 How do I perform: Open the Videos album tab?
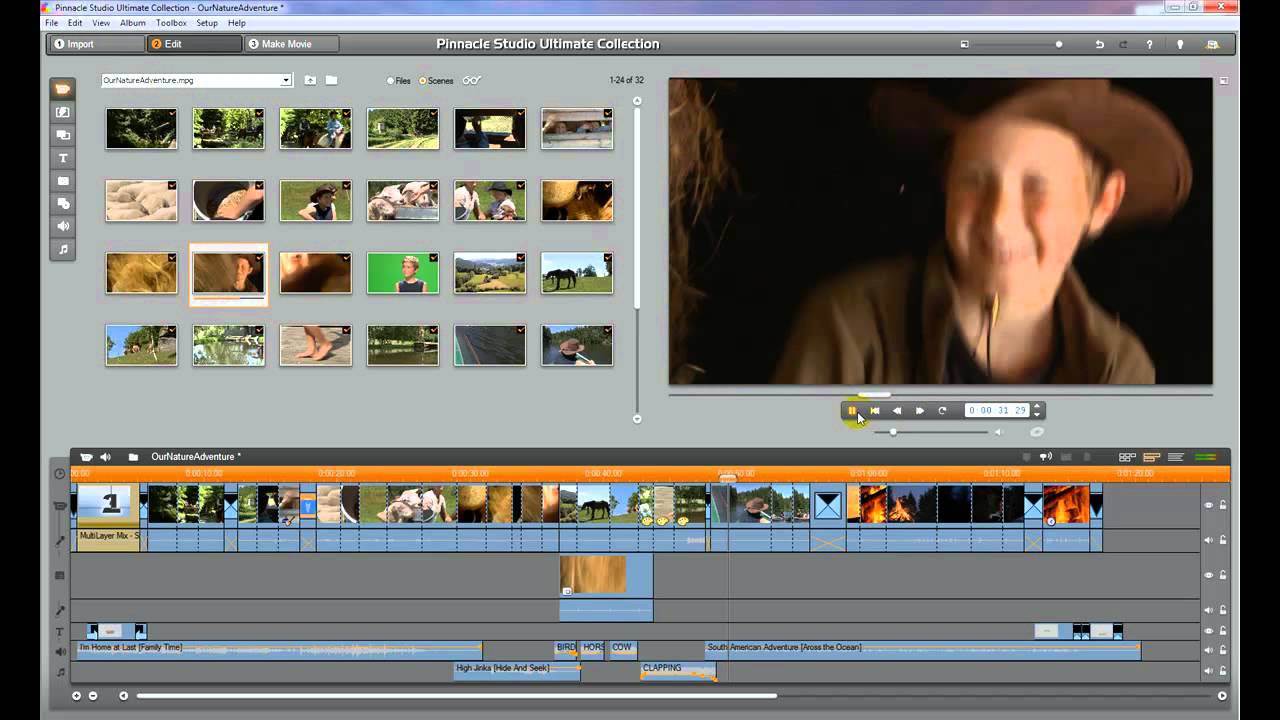63,90
